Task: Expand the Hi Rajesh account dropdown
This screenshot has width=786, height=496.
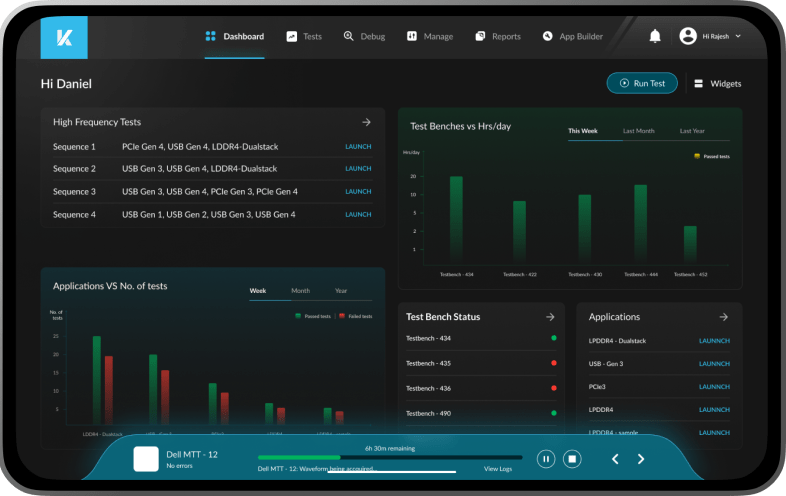Action: (x=738, y=36)
